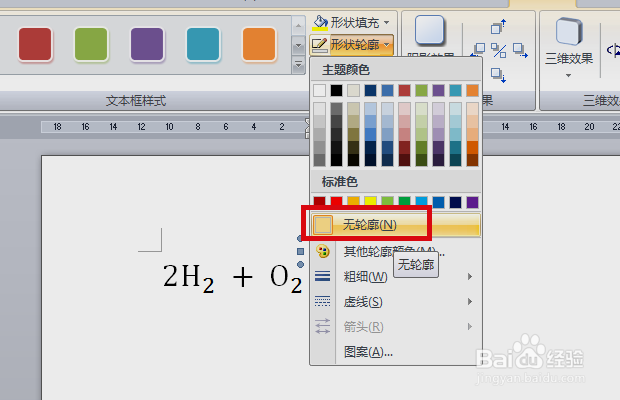This screenshot has height=400, width=620.
Task: Pick dark navy standard color
Action: click(x=456, y=201)
